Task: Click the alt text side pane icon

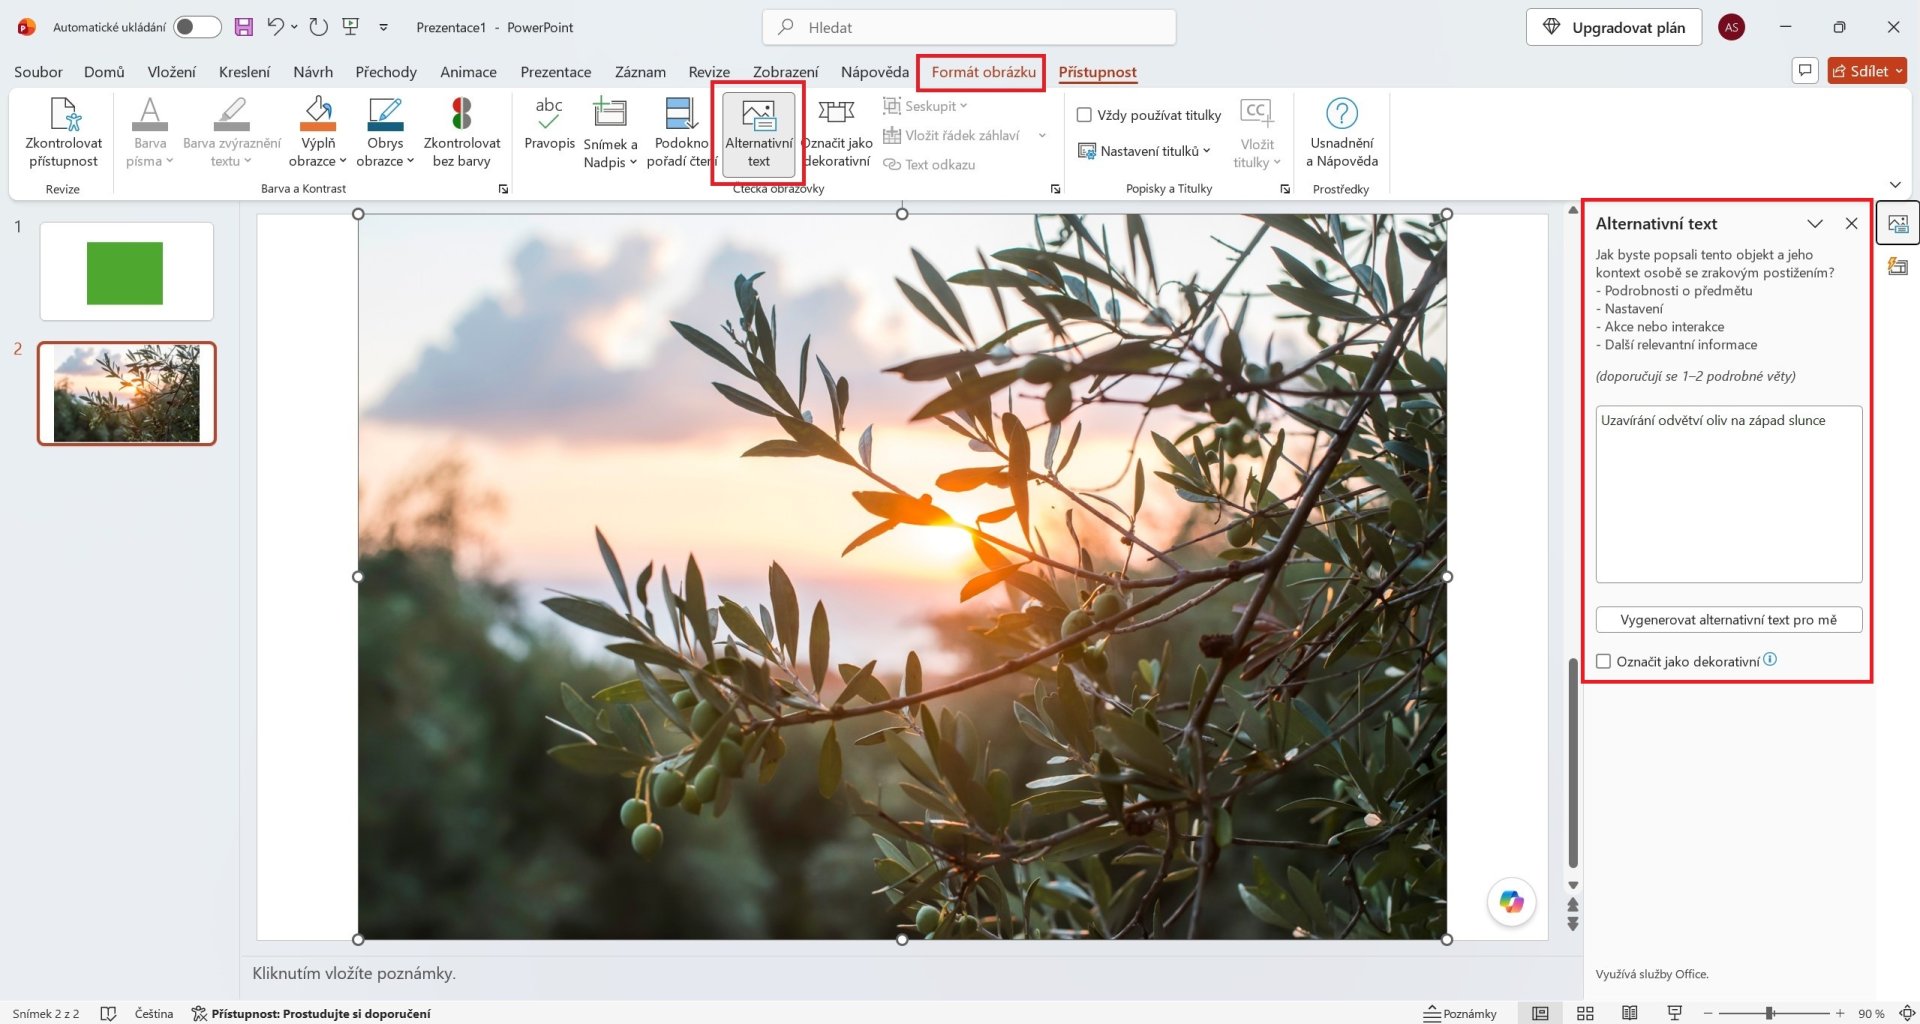Action: pos(1898,224)
